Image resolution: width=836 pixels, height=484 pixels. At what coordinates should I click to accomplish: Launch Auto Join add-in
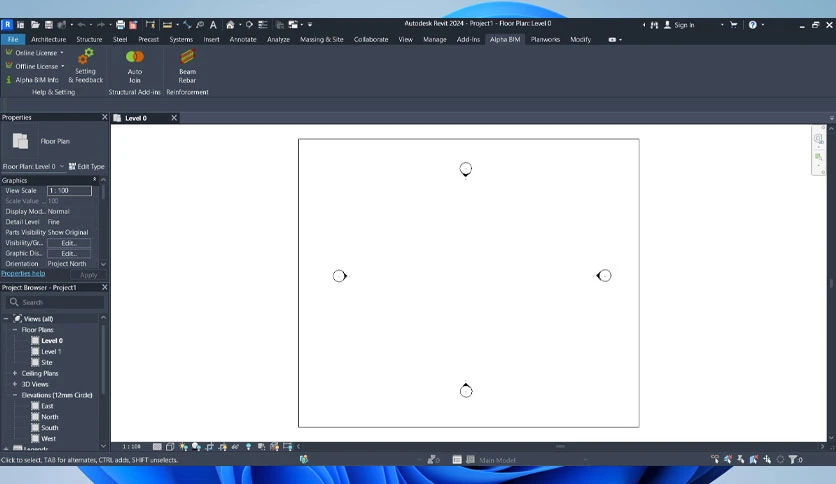[x=135, y=66]
